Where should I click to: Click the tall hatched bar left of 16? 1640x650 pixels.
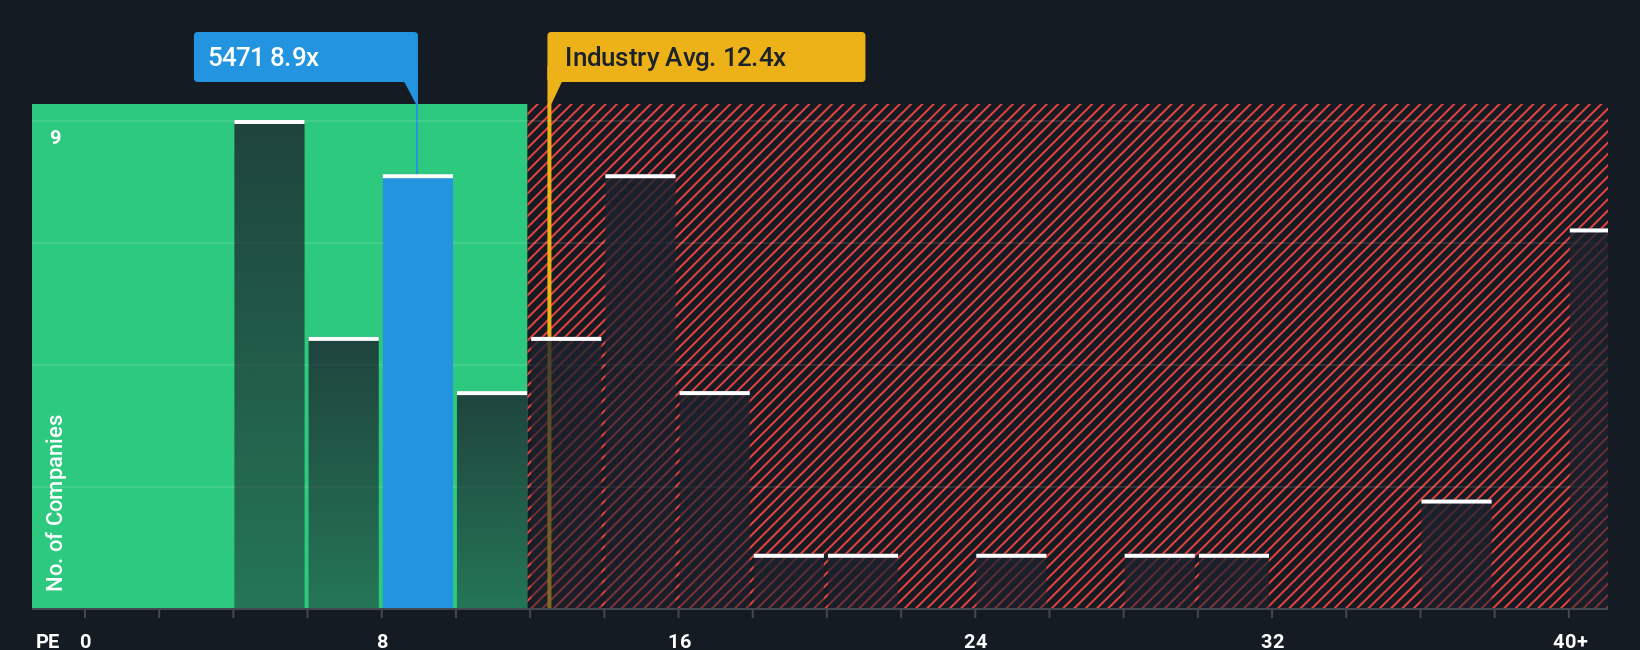(640, 391)
